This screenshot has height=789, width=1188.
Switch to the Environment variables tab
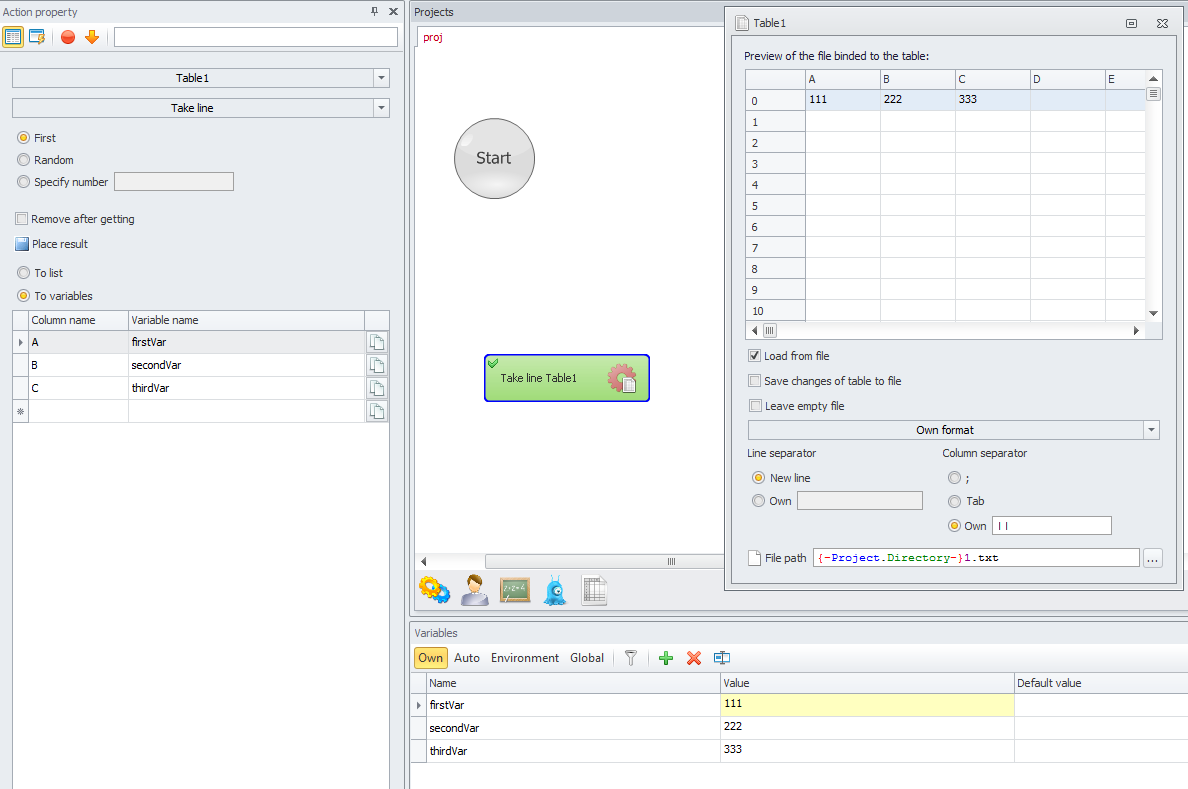pyautogui.click(x=525, y=658)
